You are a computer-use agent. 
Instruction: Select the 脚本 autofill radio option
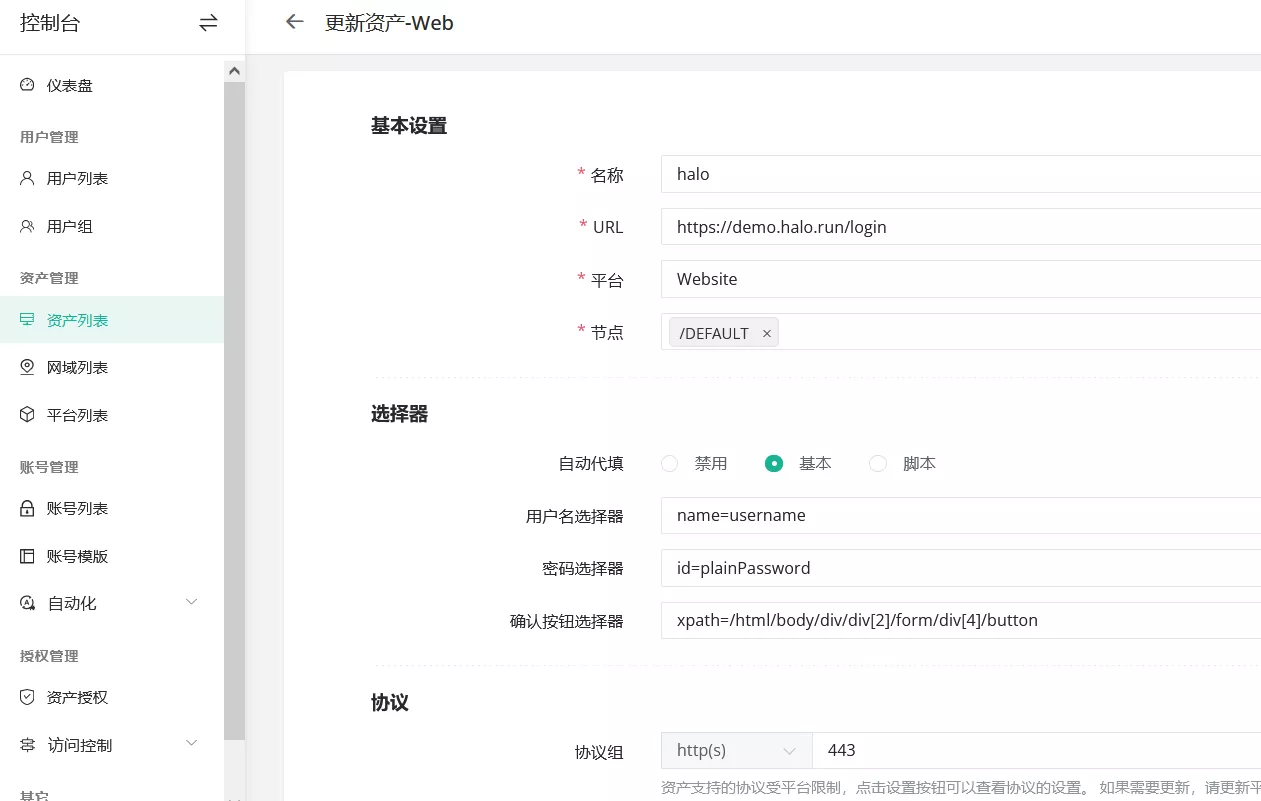(x=878, y=464)
